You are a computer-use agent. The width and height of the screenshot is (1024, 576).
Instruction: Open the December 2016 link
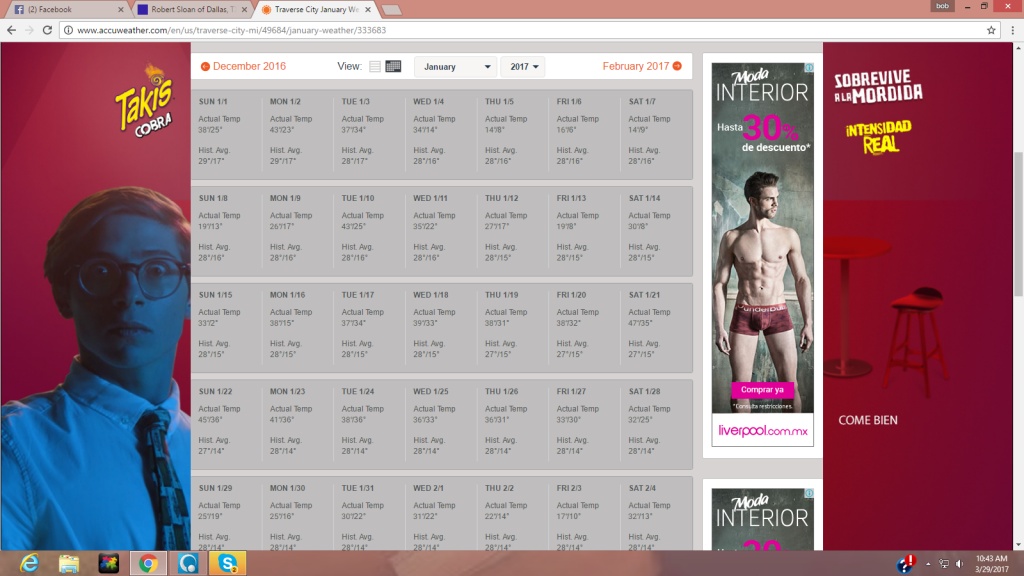249,67
